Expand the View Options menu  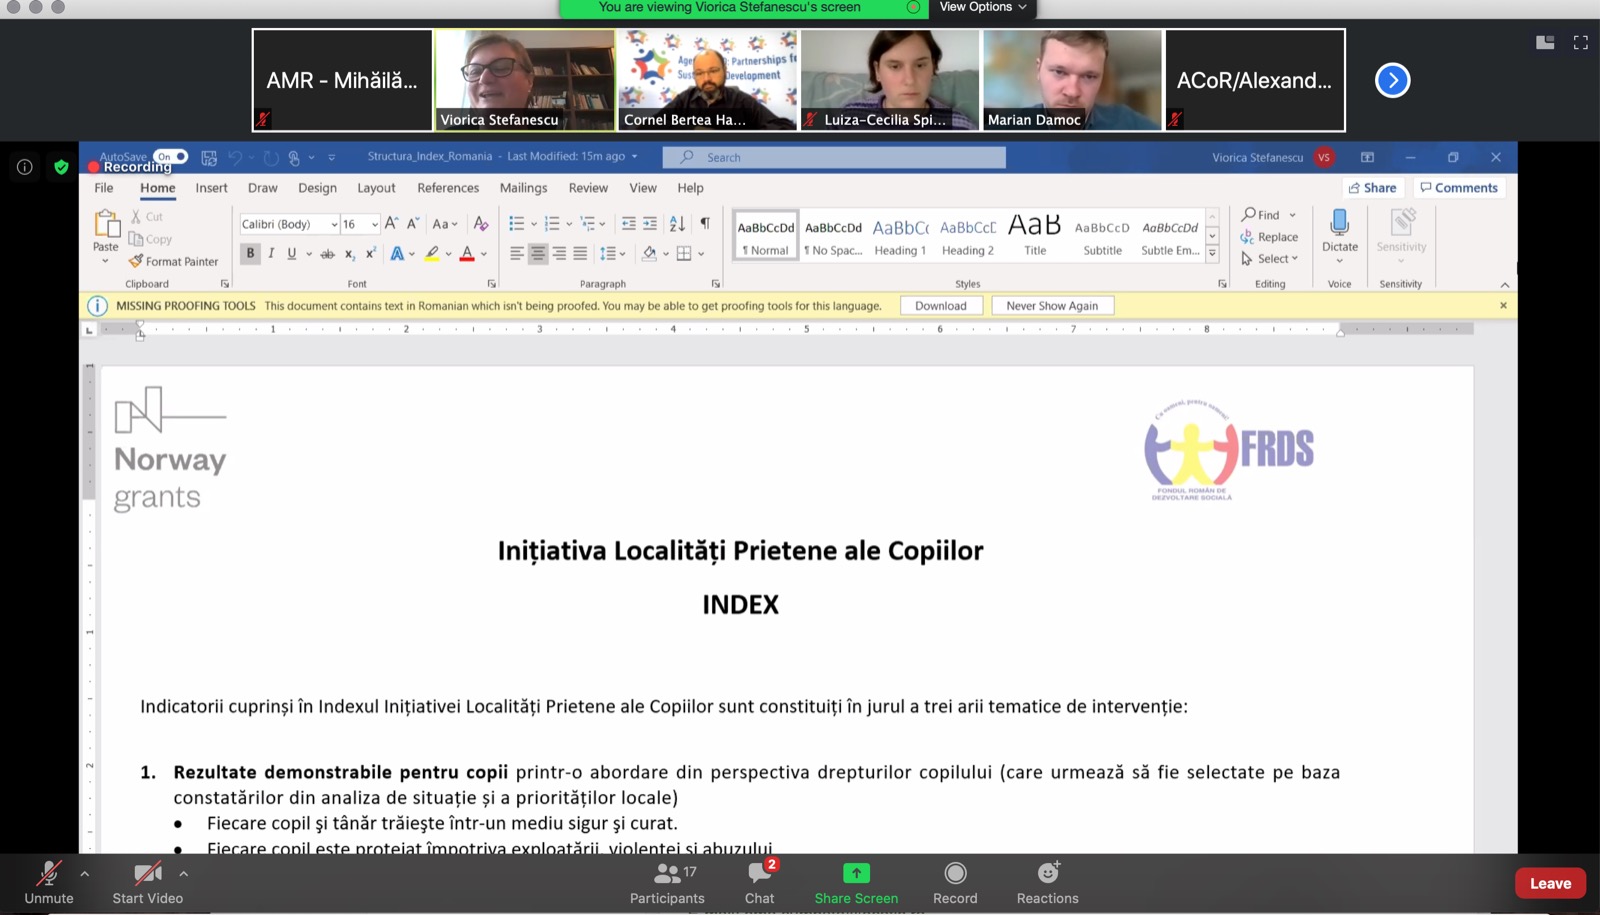[982, 7]
